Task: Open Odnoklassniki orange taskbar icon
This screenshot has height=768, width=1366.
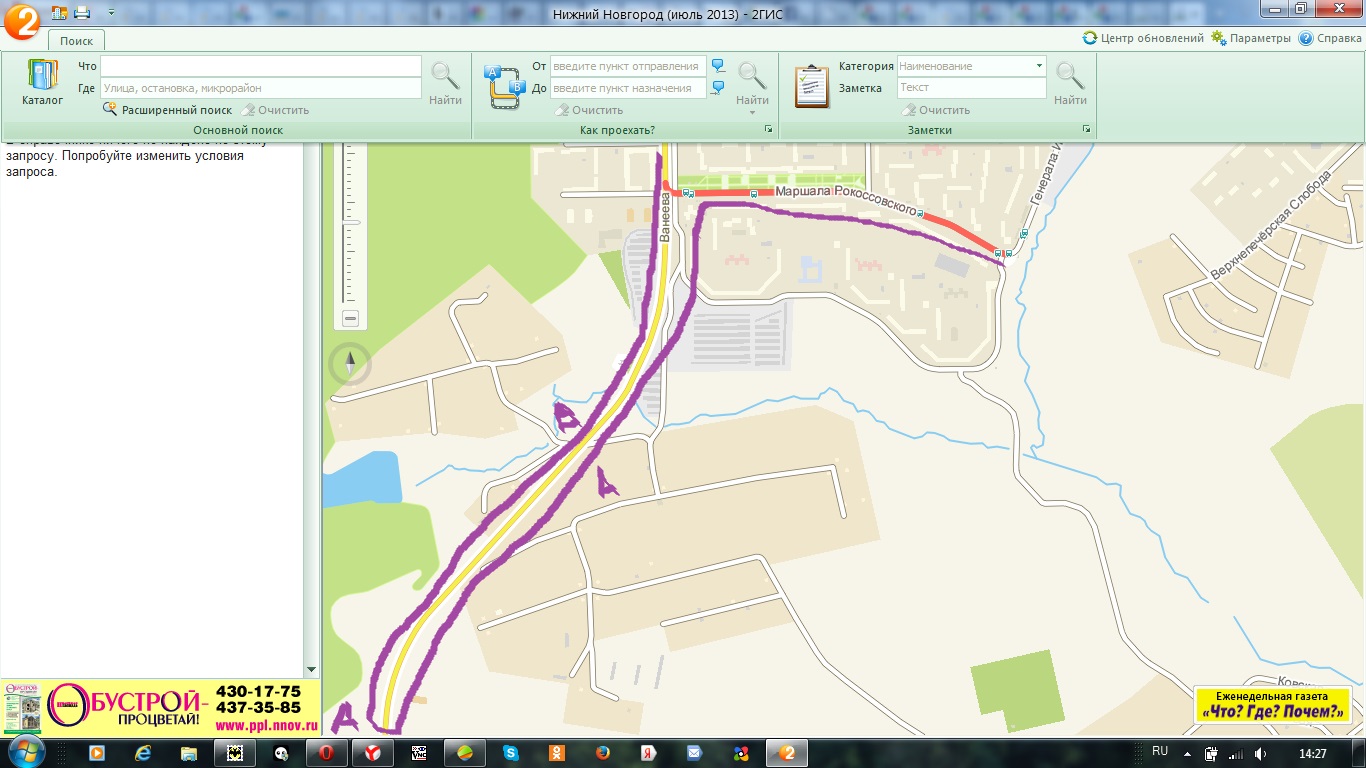Action: [557, 753]
